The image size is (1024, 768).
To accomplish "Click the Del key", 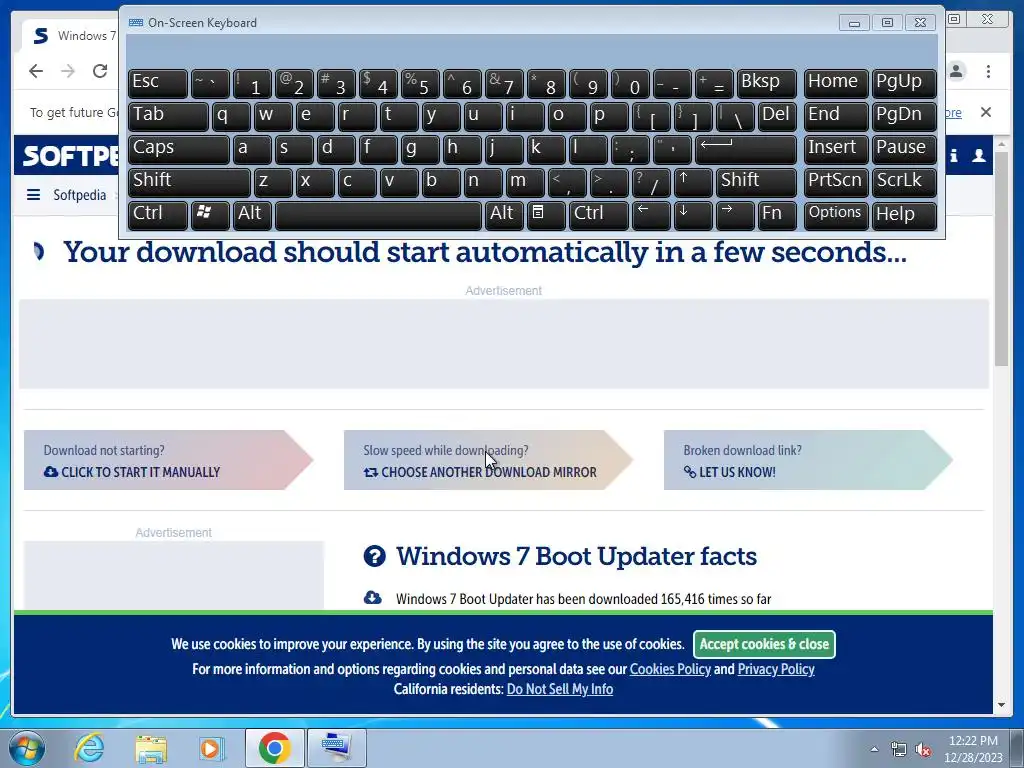I will click(x=778, y=116).
